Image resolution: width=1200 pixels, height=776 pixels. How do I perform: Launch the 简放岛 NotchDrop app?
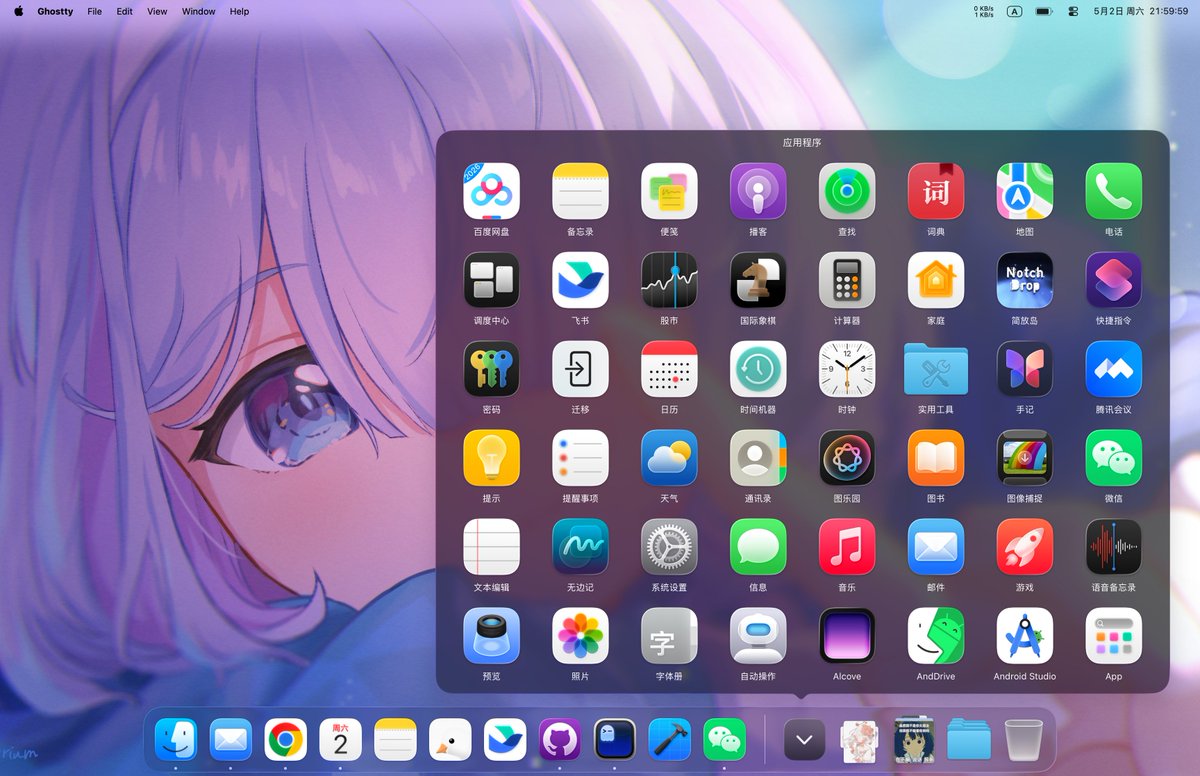pos(1025,280)
